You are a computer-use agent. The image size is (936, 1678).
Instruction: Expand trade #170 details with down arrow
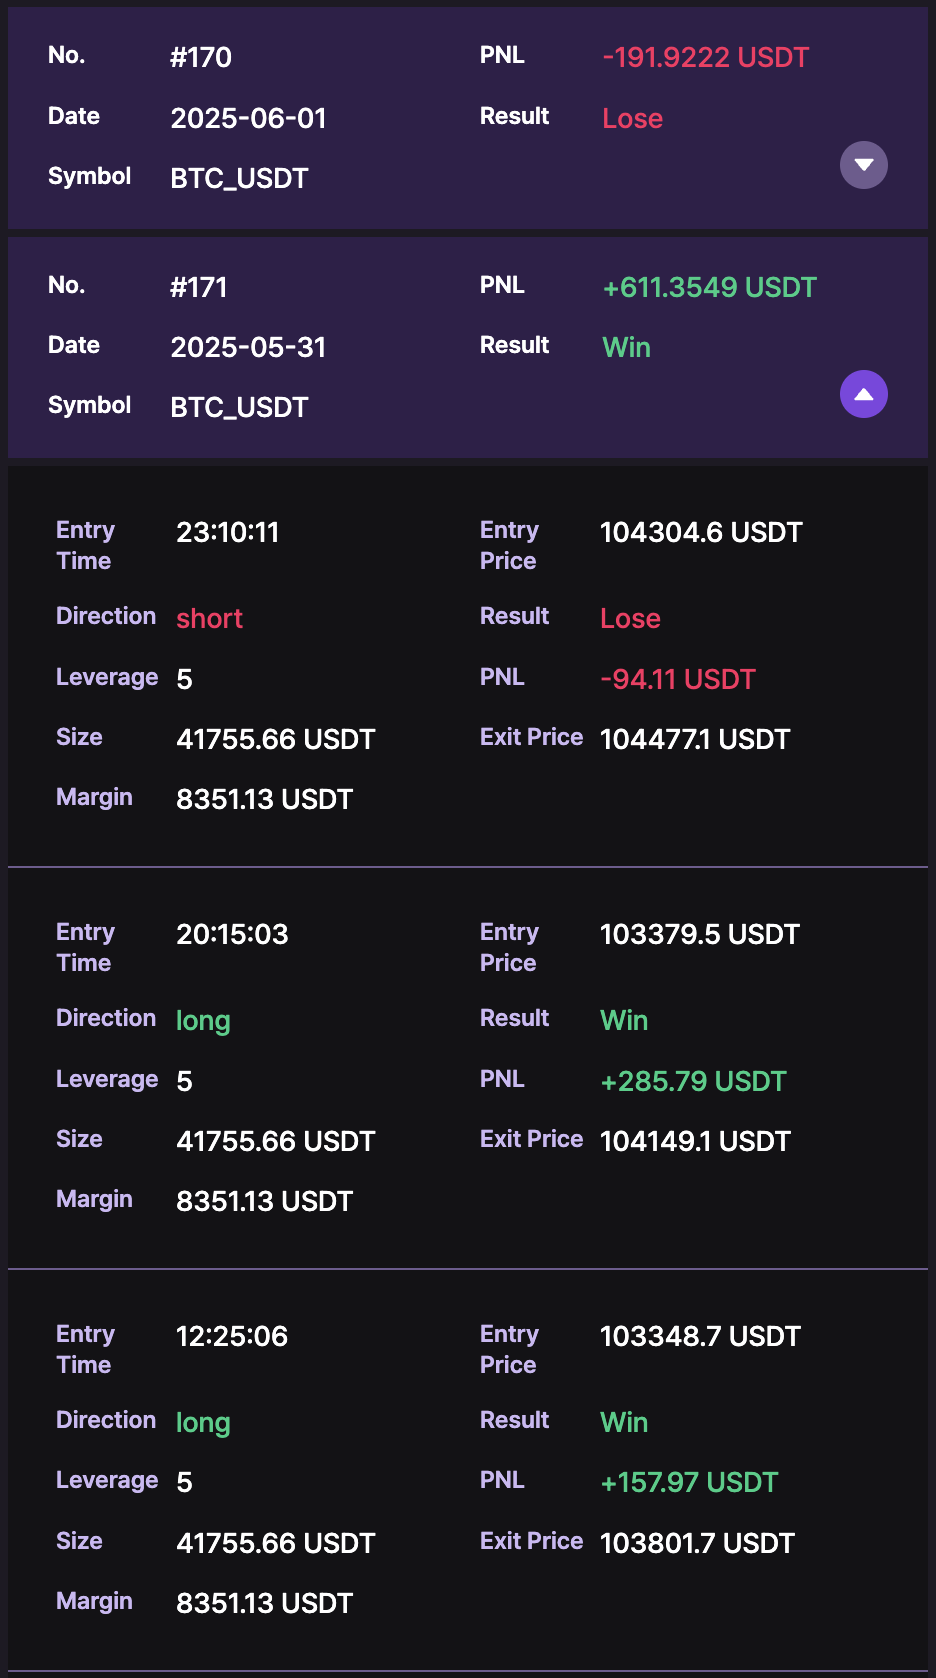(x=863, y=165)
